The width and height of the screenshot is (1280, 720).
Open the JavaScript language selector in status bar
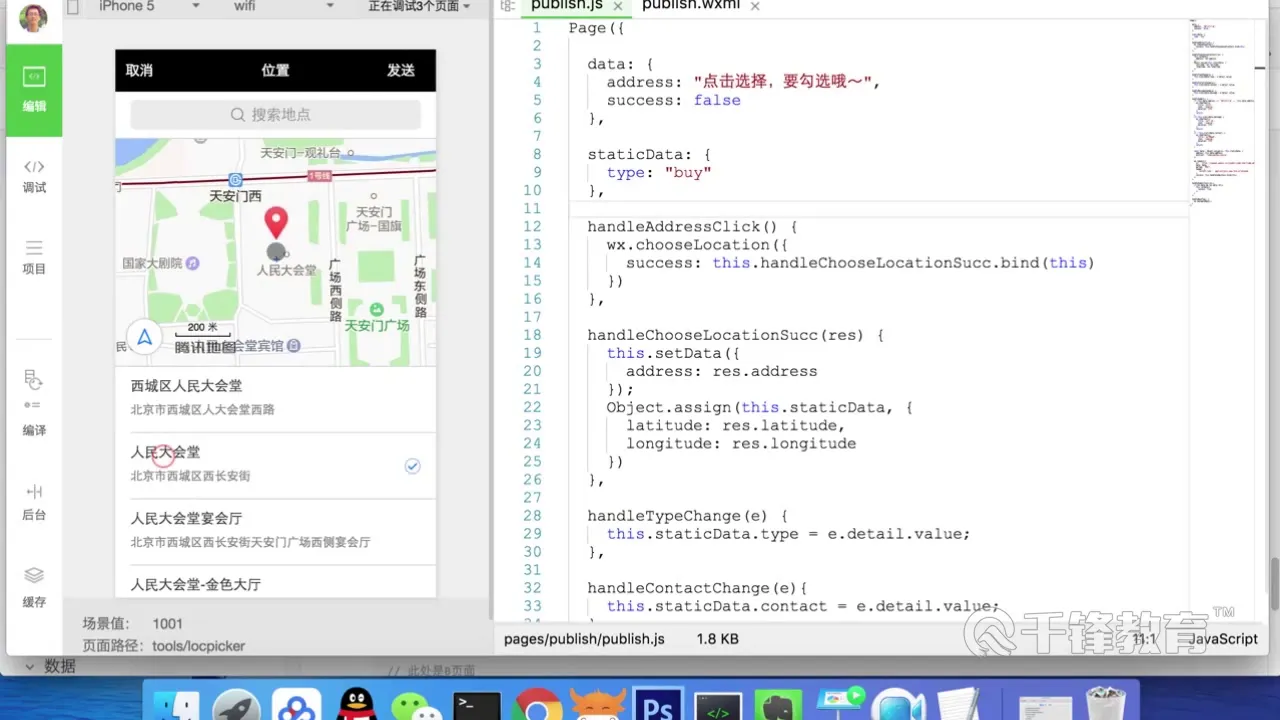(x=1224, y=638)
